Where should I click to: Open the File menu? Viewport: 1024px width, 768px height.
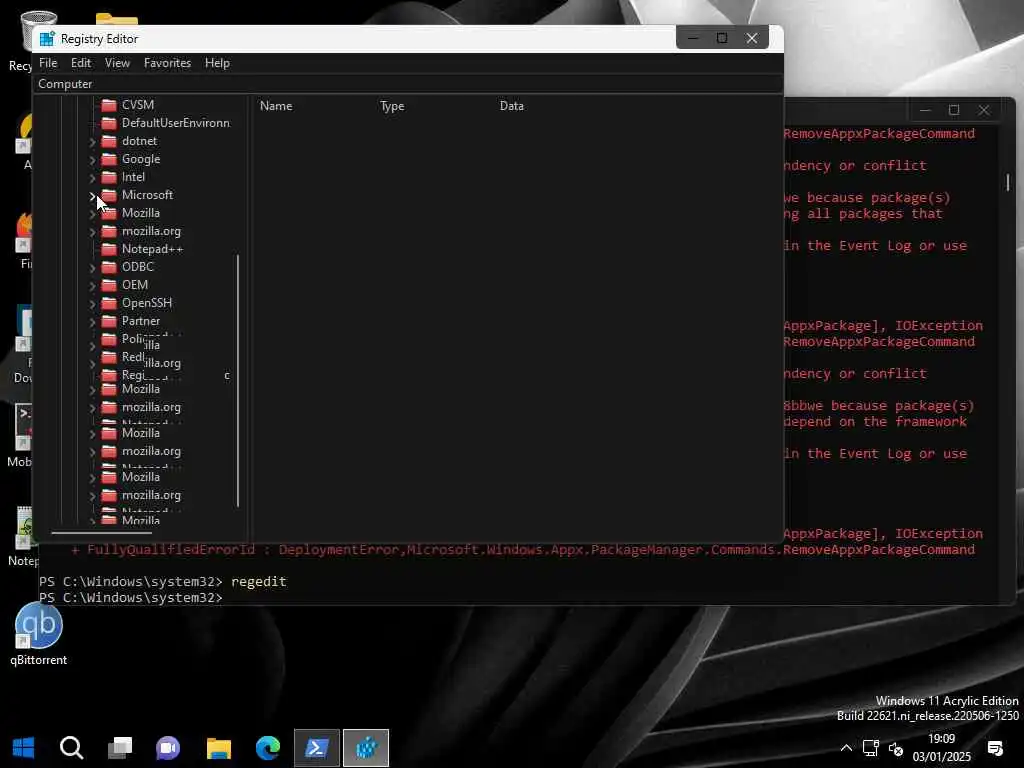click(48, 63)
